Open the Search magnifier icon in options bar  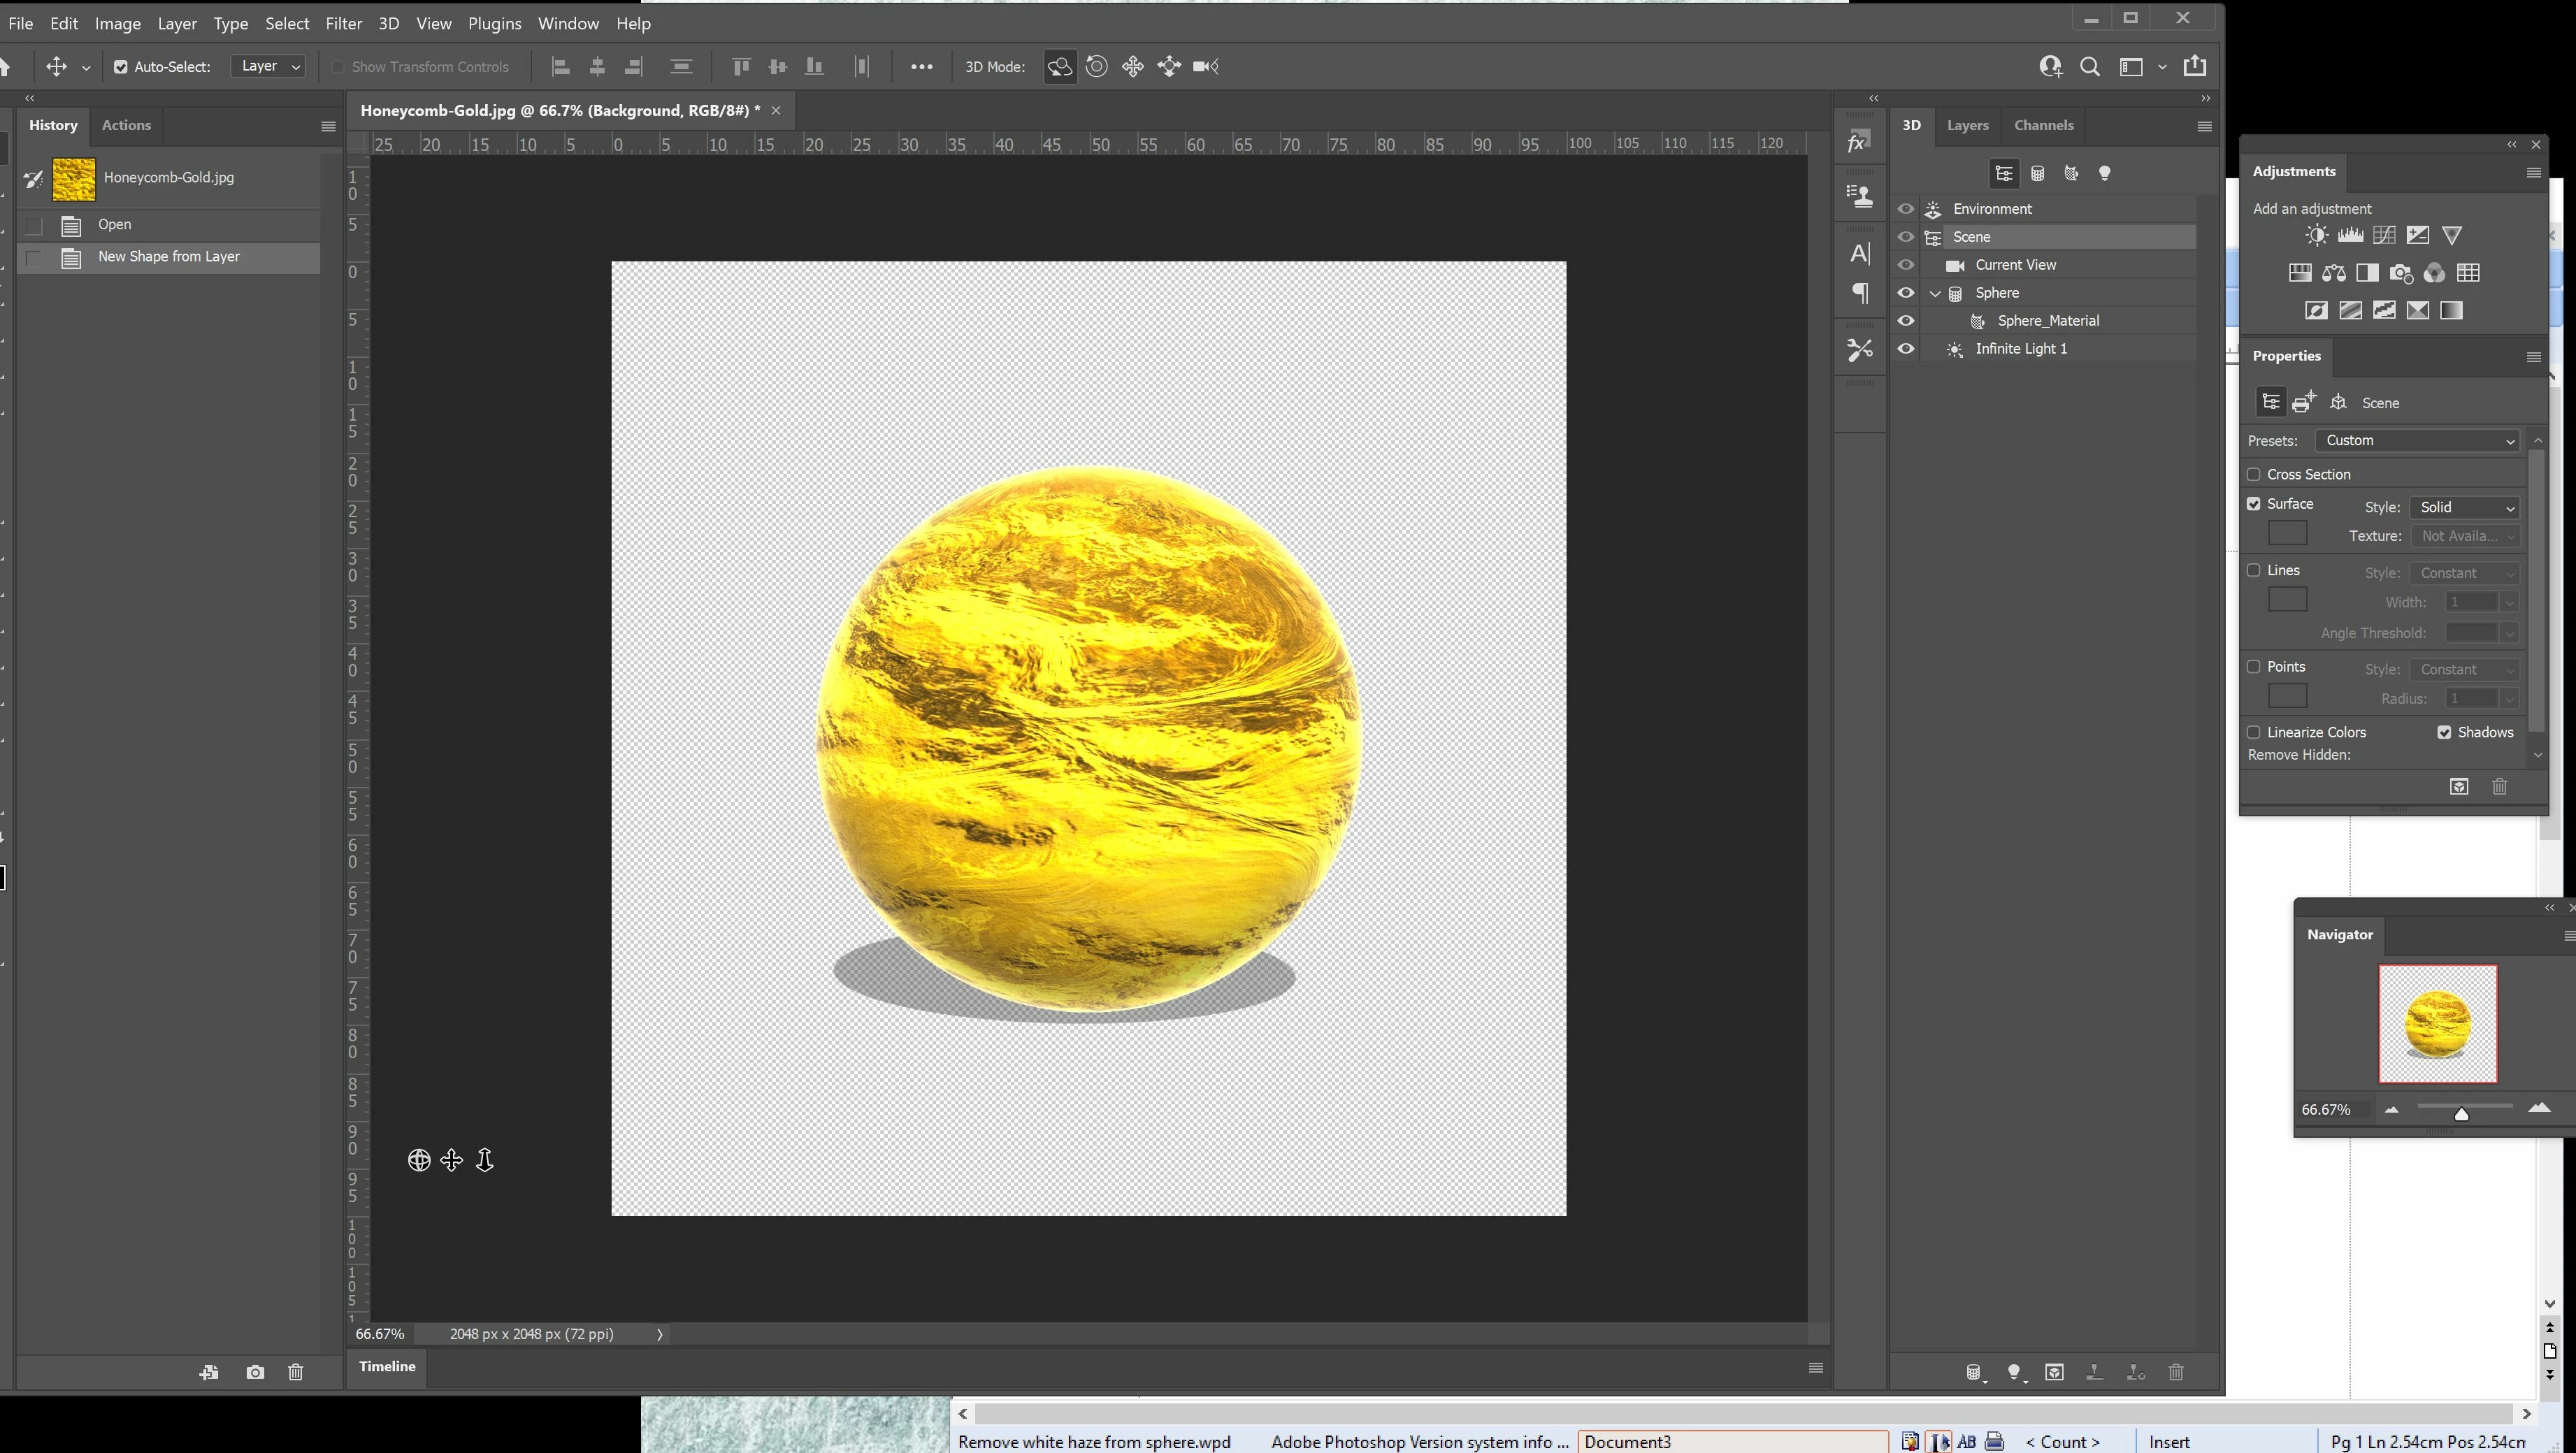[x=2090, y=67]
